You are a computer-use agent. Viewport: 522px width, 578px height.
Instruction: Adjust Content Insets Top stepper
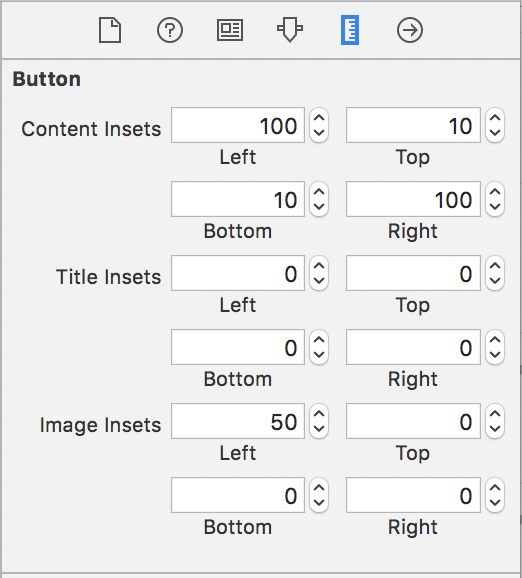click(x=495, y=125)
